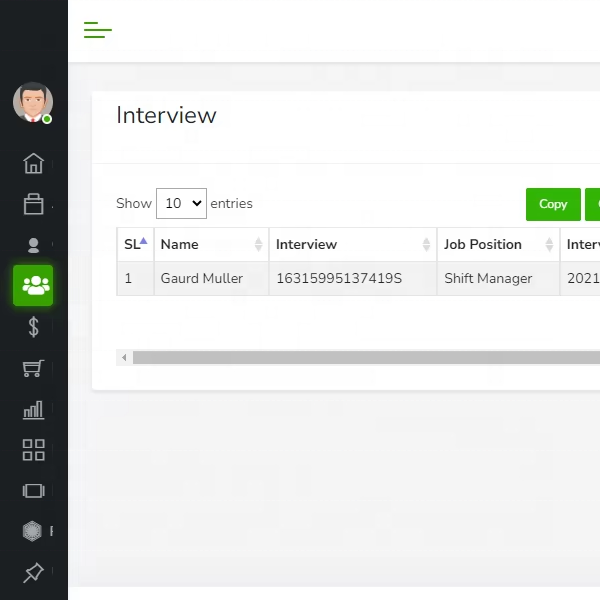Open the dollar sign payroll icon

tap(34, 327)
